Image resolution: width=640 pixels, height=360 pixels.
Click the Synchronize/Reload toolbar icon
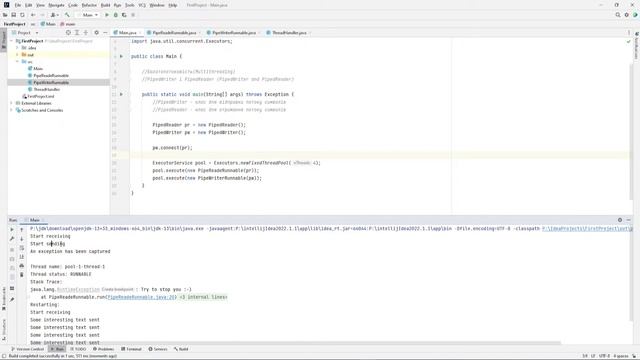coord(22,15)
